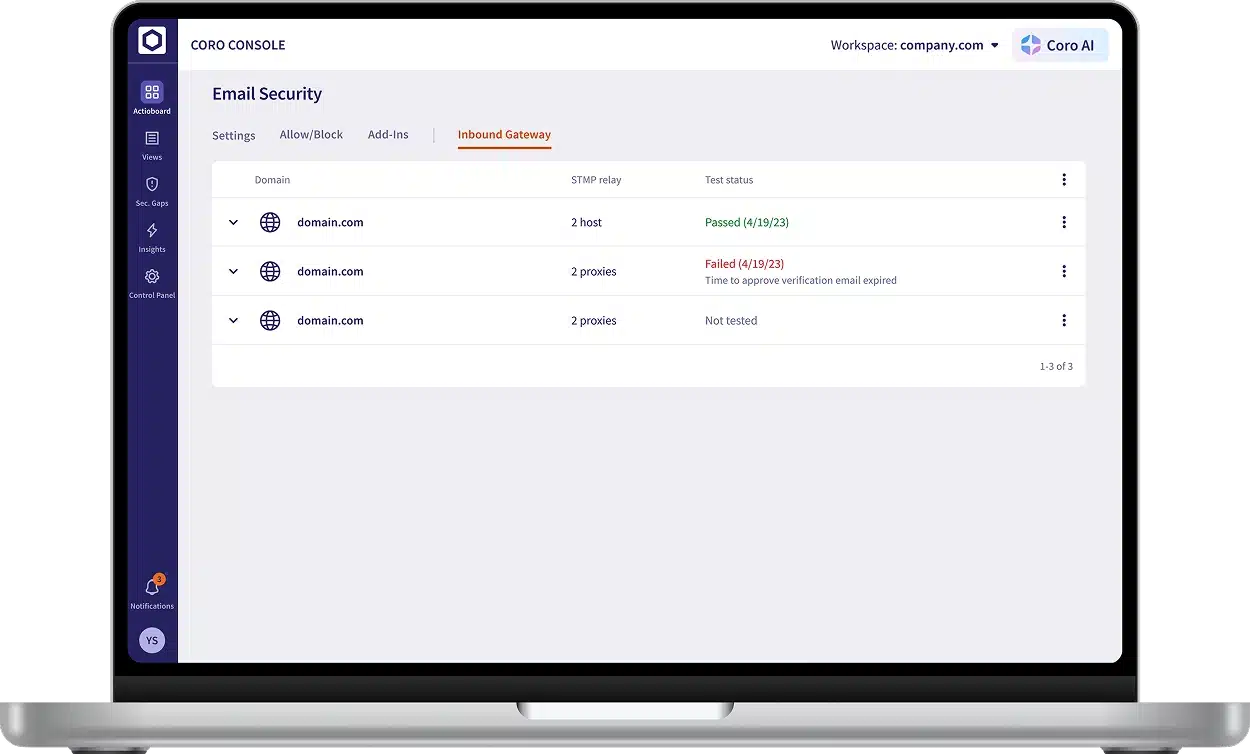Viewport: 1250px width, 754px height.
Task: Open the three-dot menu for the Passed domain
Action: (1064, 222)
